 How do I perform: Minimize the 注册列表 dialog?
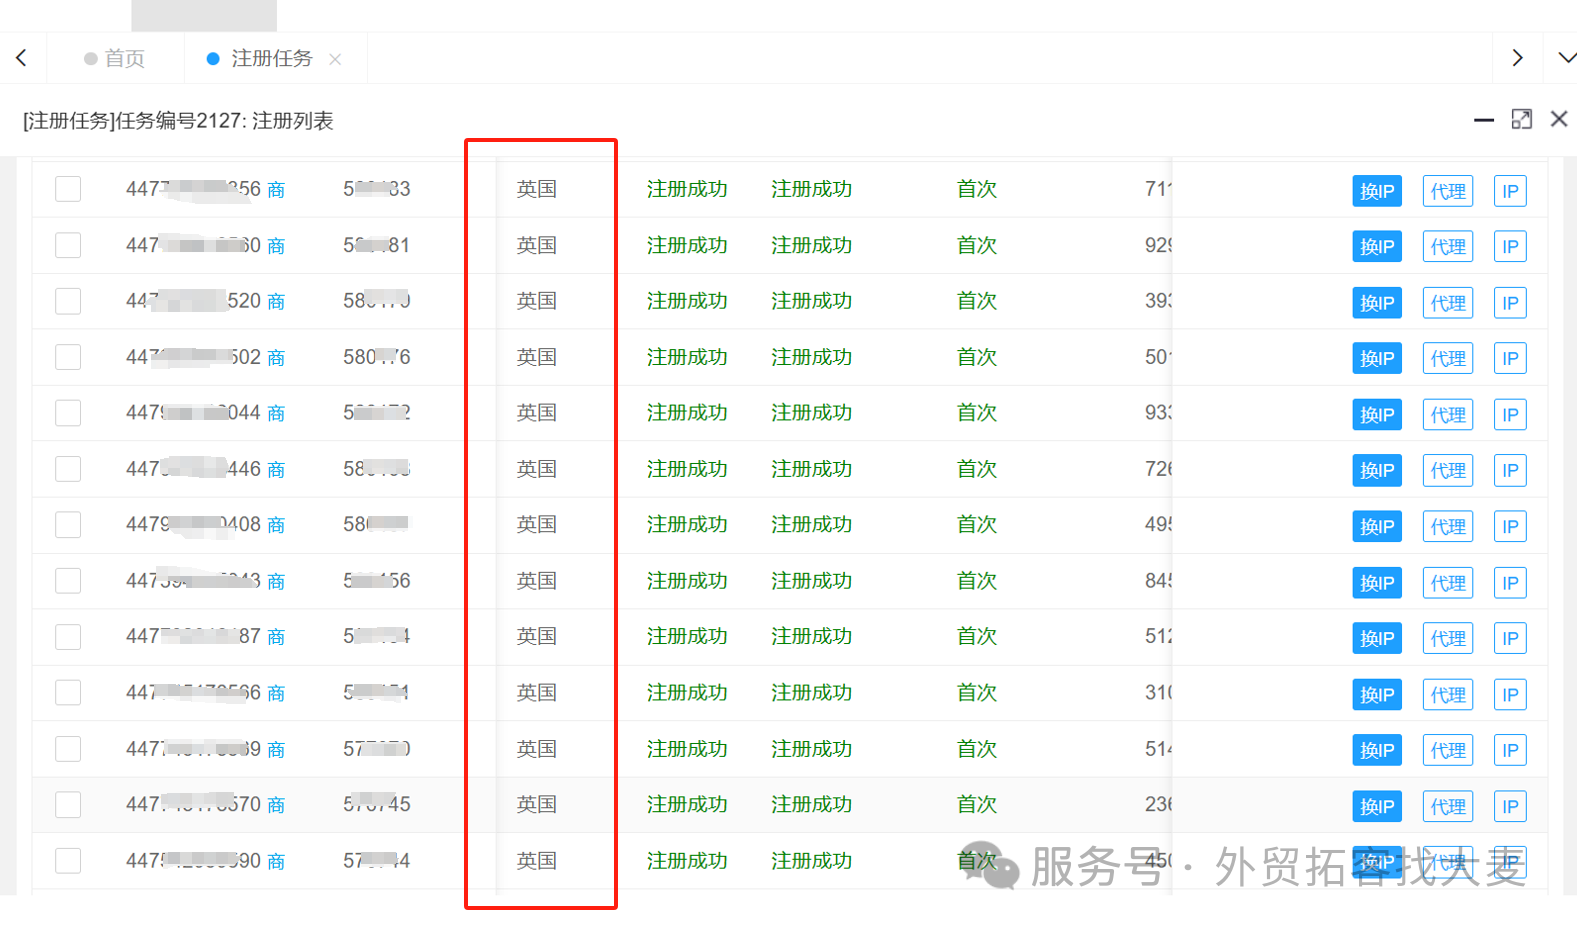click(x=1484, y=120)
